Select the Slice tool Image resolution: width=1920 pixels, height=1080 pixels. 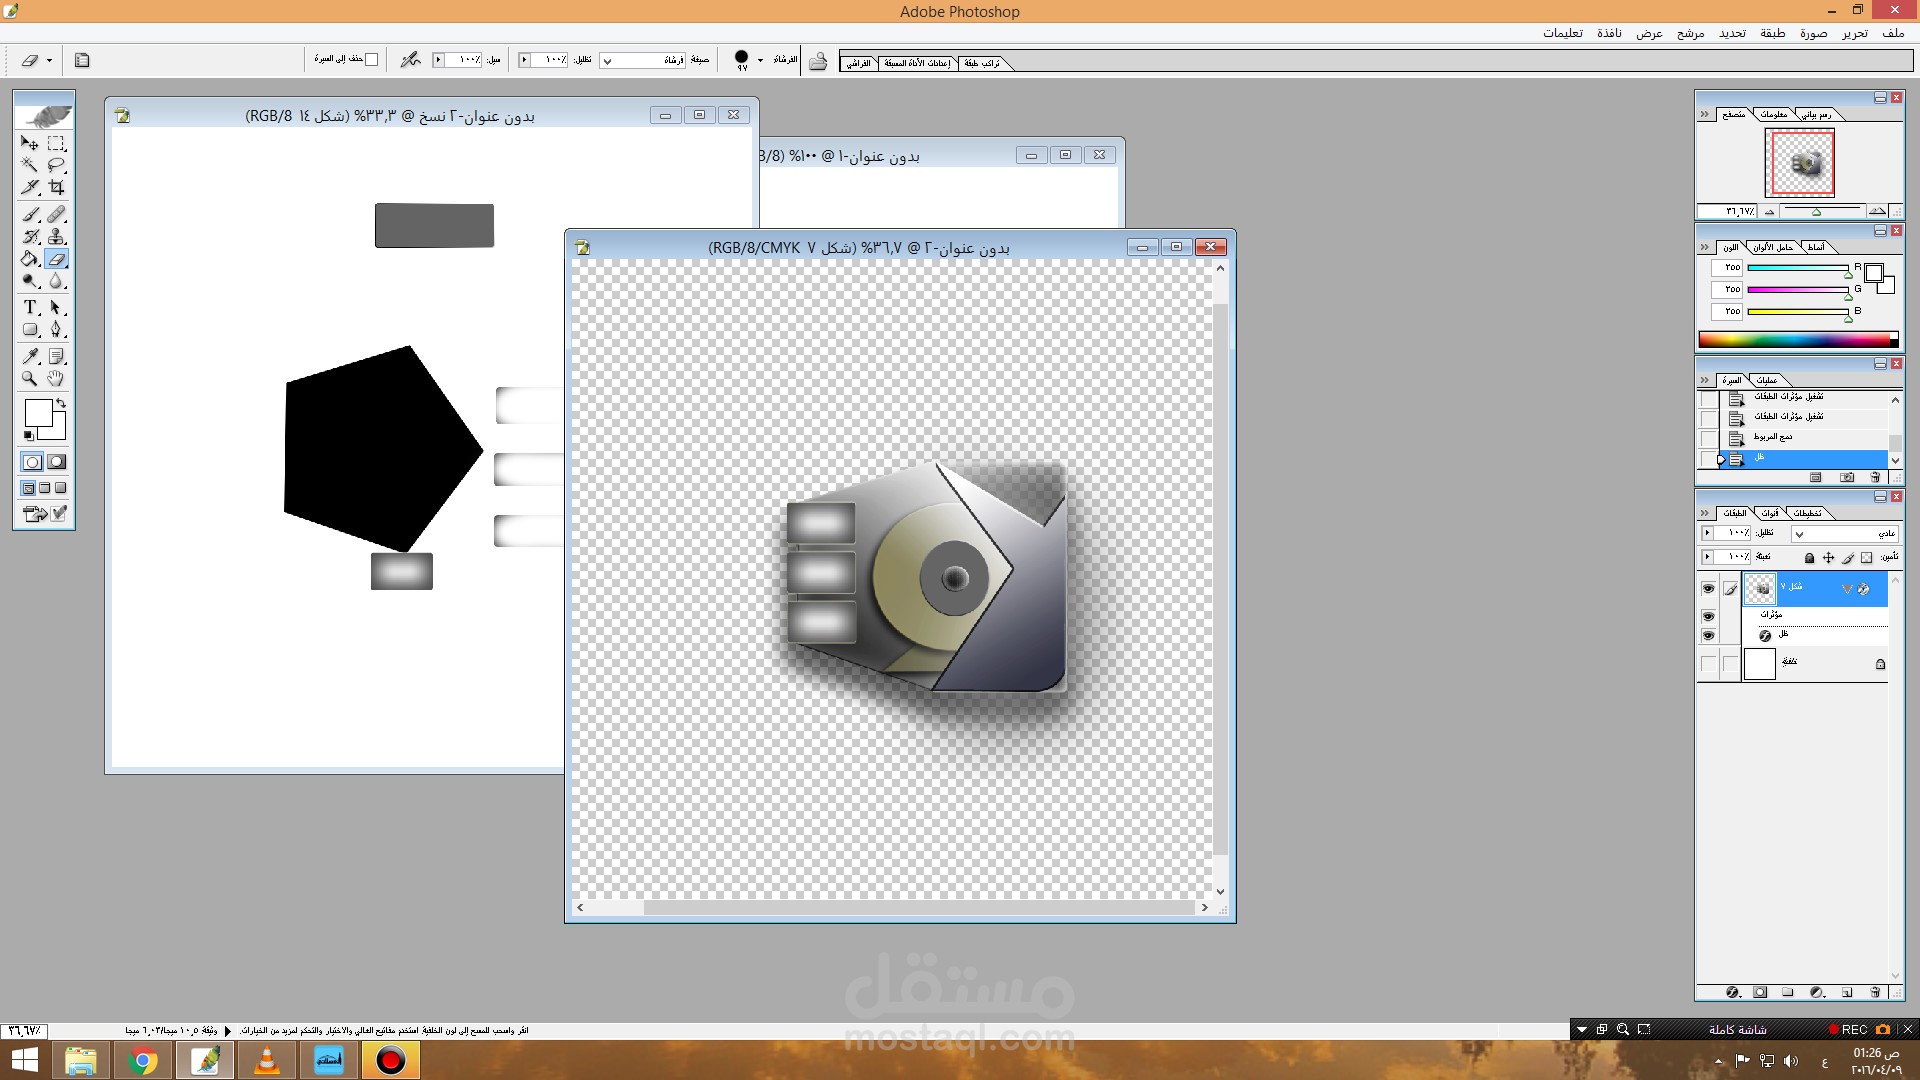coord(30,187)
